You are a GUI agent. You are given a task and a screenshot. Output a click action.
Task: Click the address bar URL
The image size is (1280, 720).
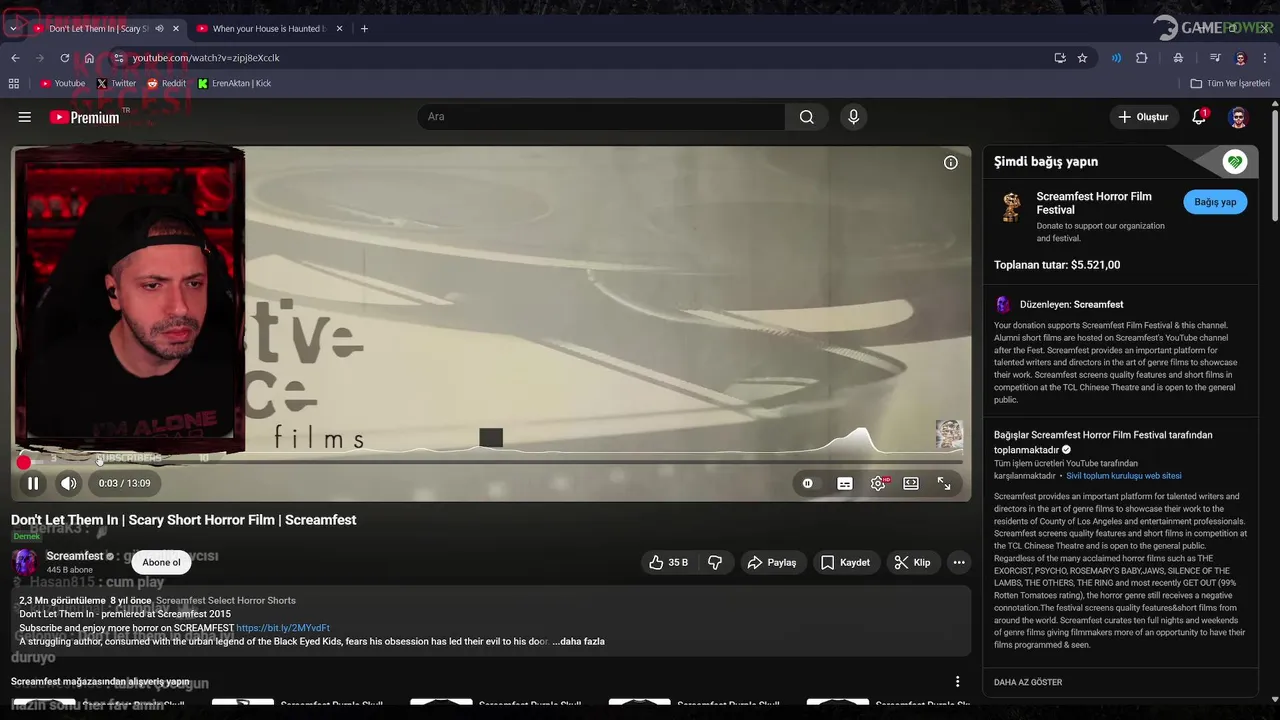(206, 58)
